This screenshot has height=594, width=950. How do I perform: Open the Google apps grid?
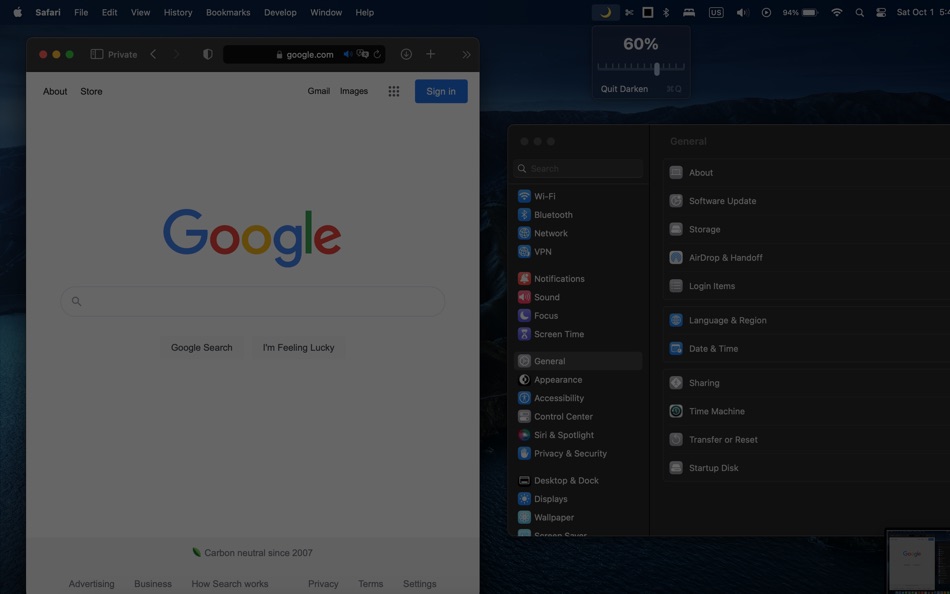pos(394,91)
